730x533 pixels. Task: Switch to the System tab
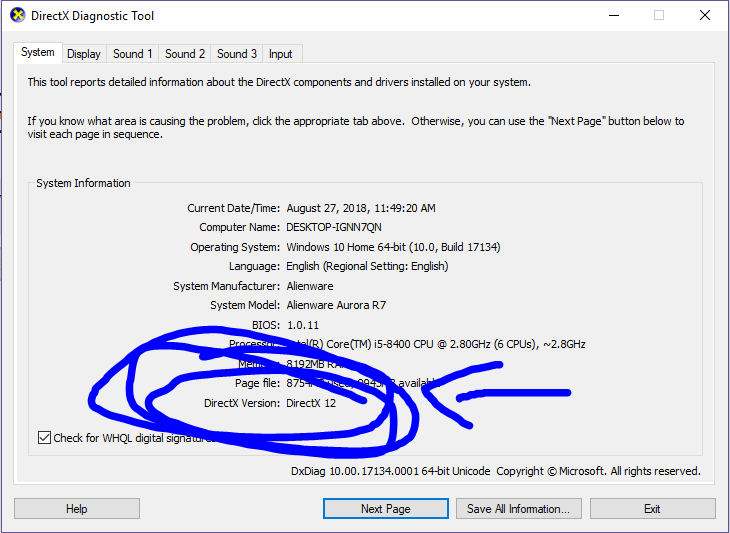(x=37, y=52)
